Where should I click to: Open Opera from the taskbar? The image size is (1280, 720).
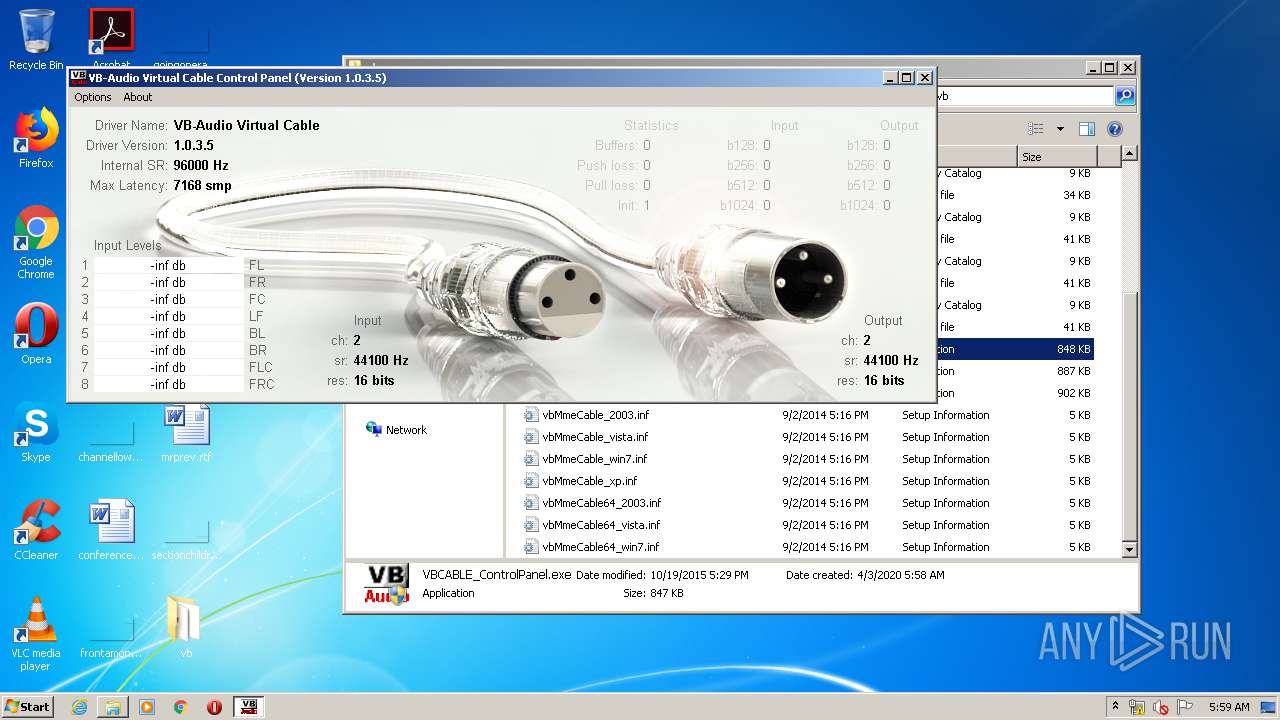[x=214, y=707]
